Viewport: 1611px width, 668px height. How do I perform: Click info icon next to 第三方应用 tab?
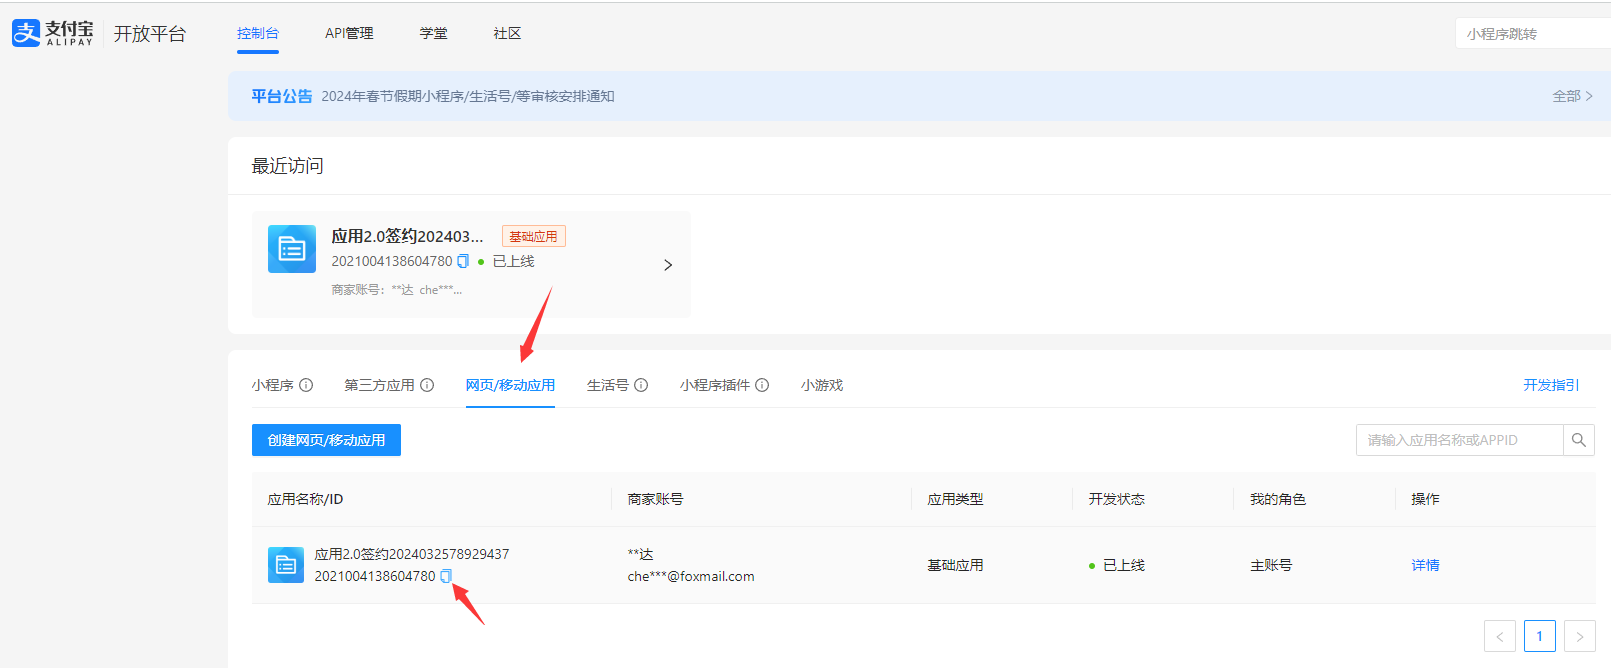[x=427, y=385]
